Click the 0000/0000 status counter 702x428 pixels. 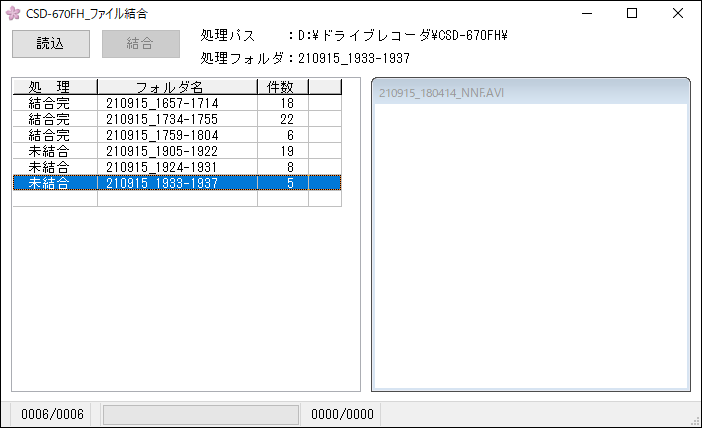pyautogui.click(x=342, y=415)
